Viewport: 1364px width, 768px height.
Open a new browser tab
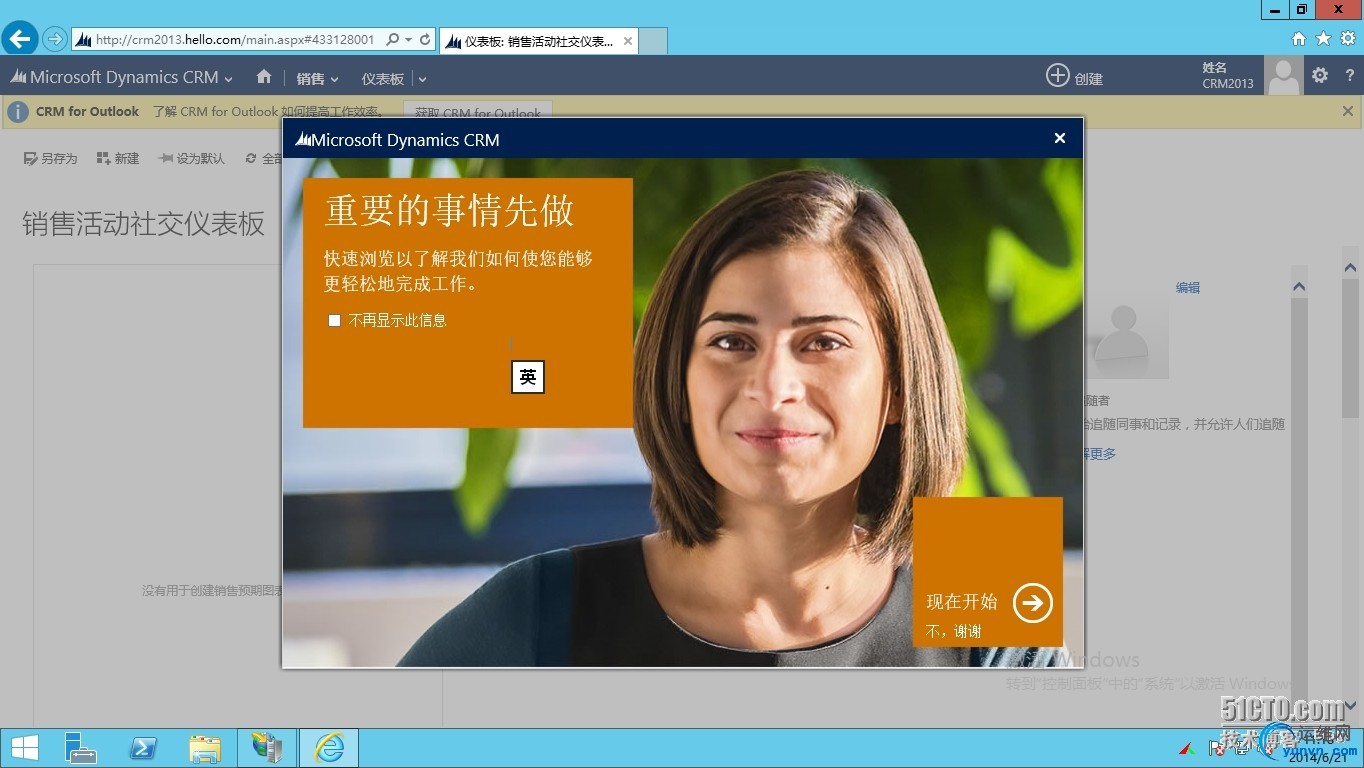click(x=652, y=41)
